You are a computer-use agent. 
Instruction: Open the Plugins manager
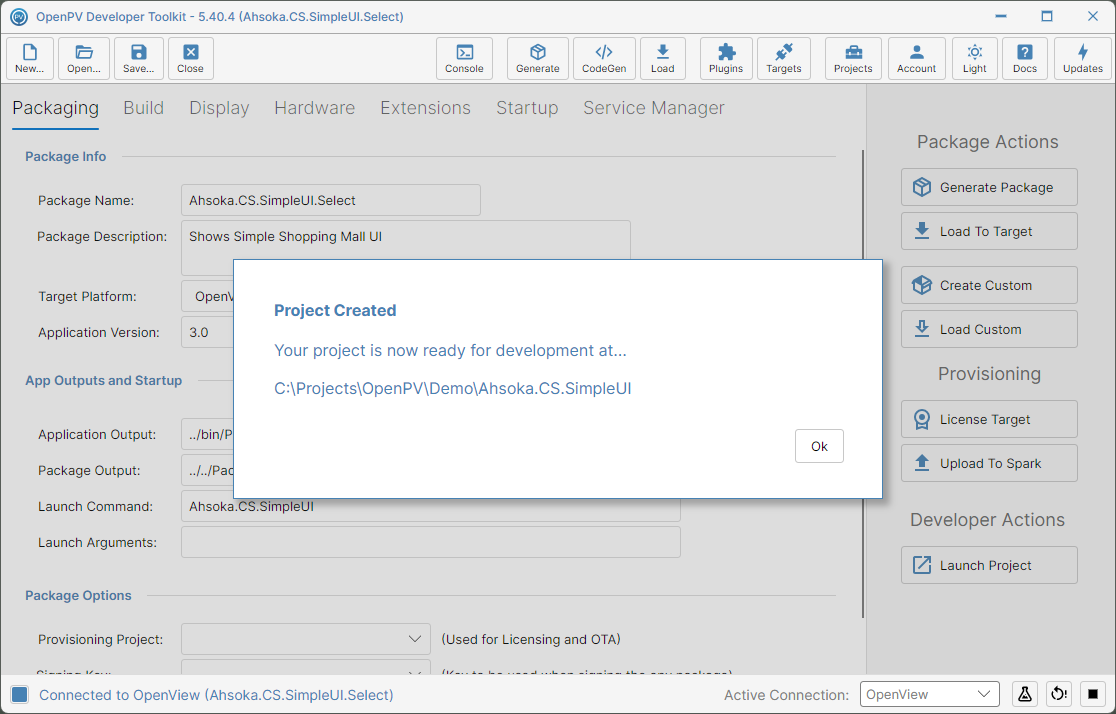pos(726,58)
